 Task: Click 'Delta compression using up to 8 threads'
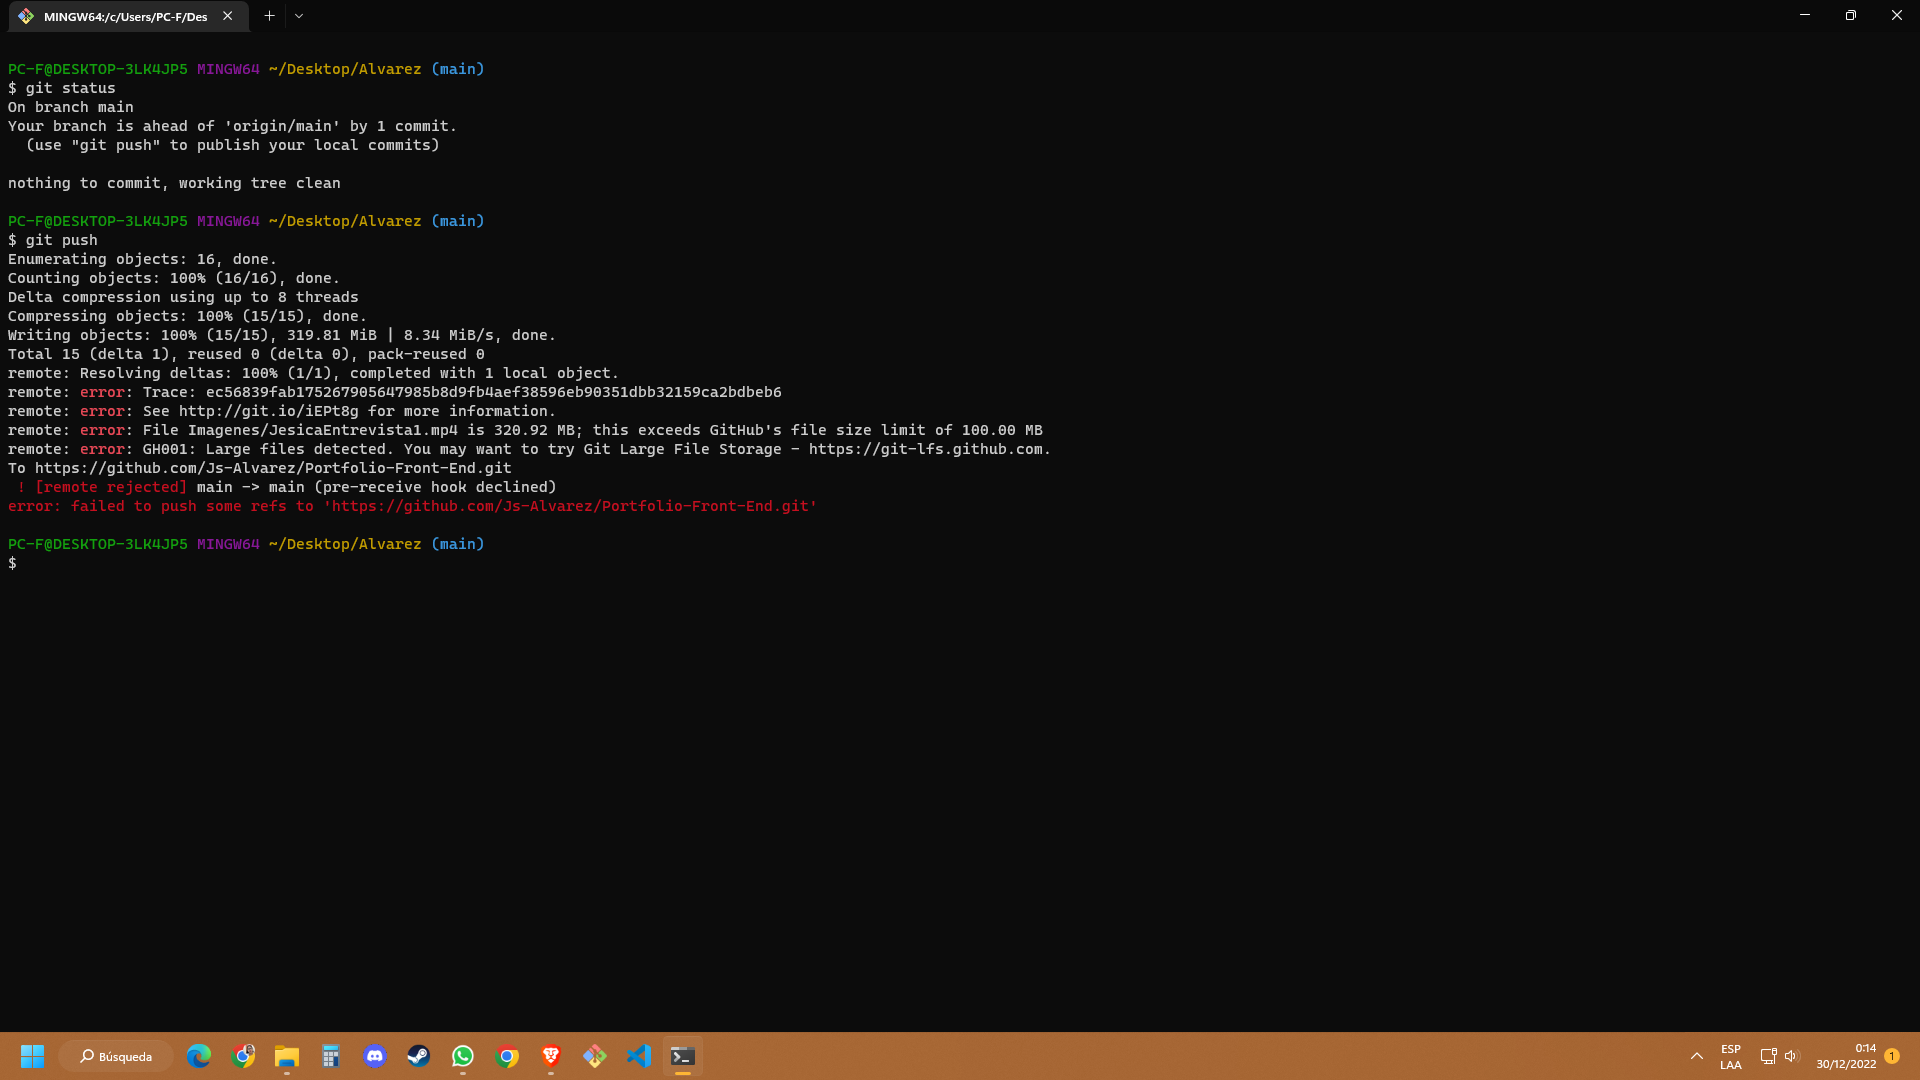183,297
